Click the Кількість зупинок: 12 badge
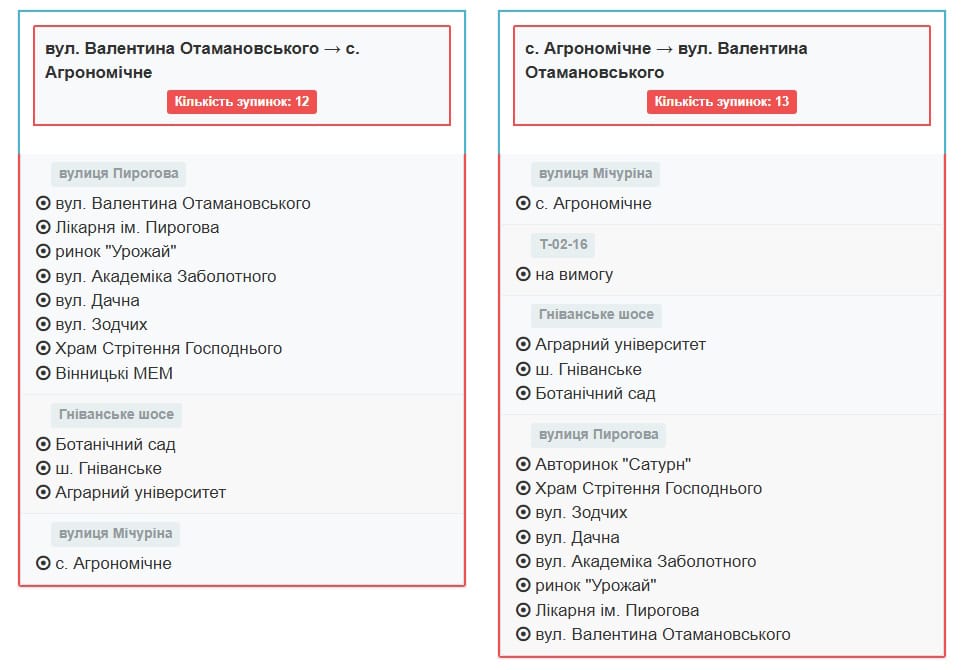The image size is (966, 670). 244,101
